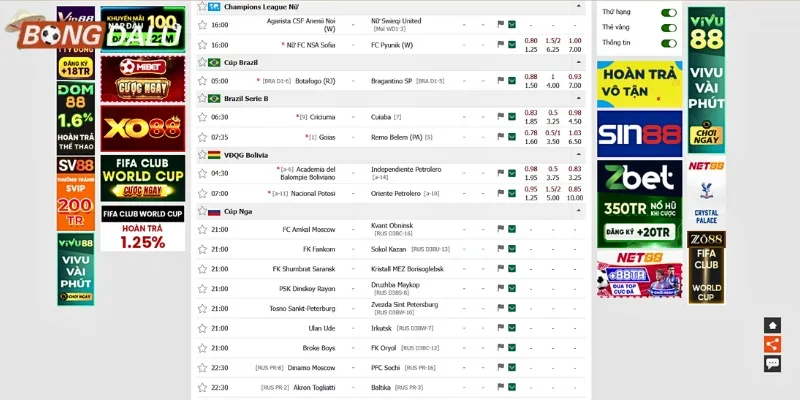Collapse the Cúp Brazil league section

tap(579, 62)
